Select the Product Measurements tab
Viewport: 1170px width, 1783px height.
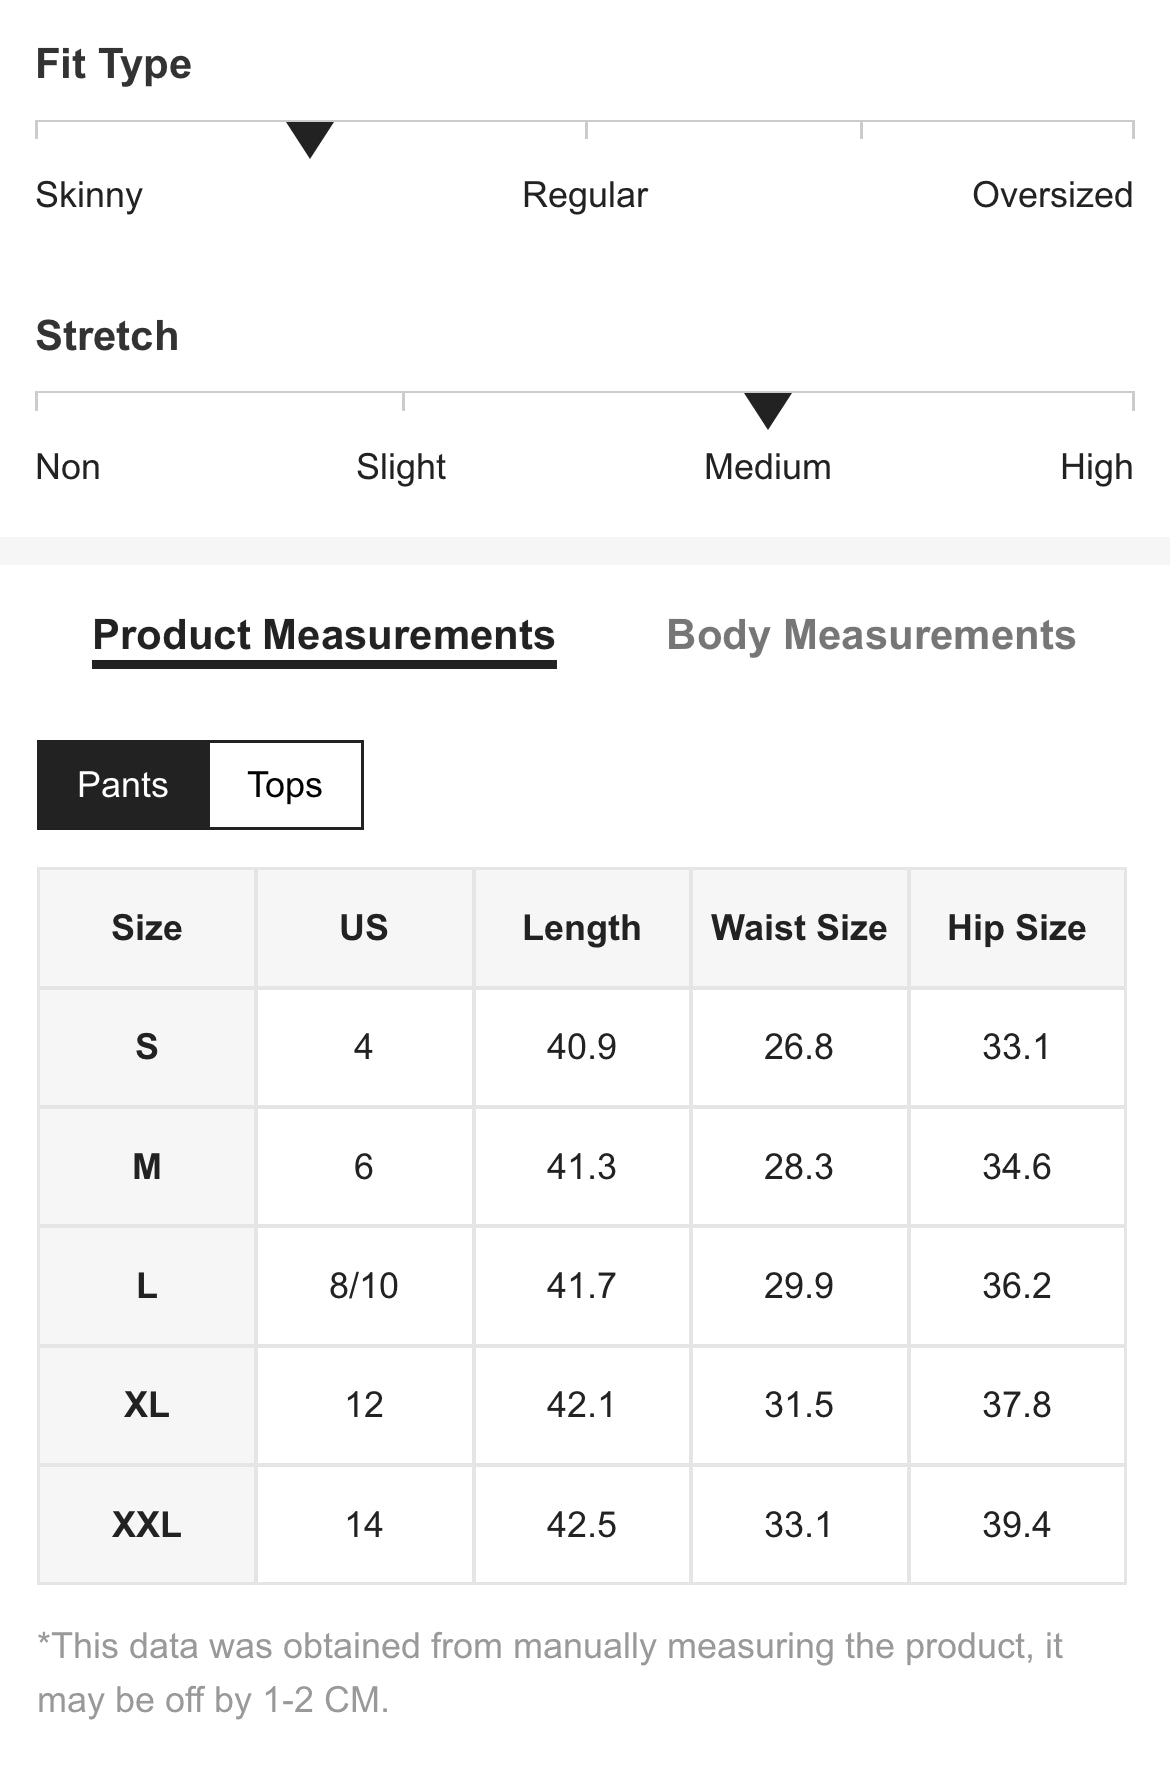tap(324, 635)
